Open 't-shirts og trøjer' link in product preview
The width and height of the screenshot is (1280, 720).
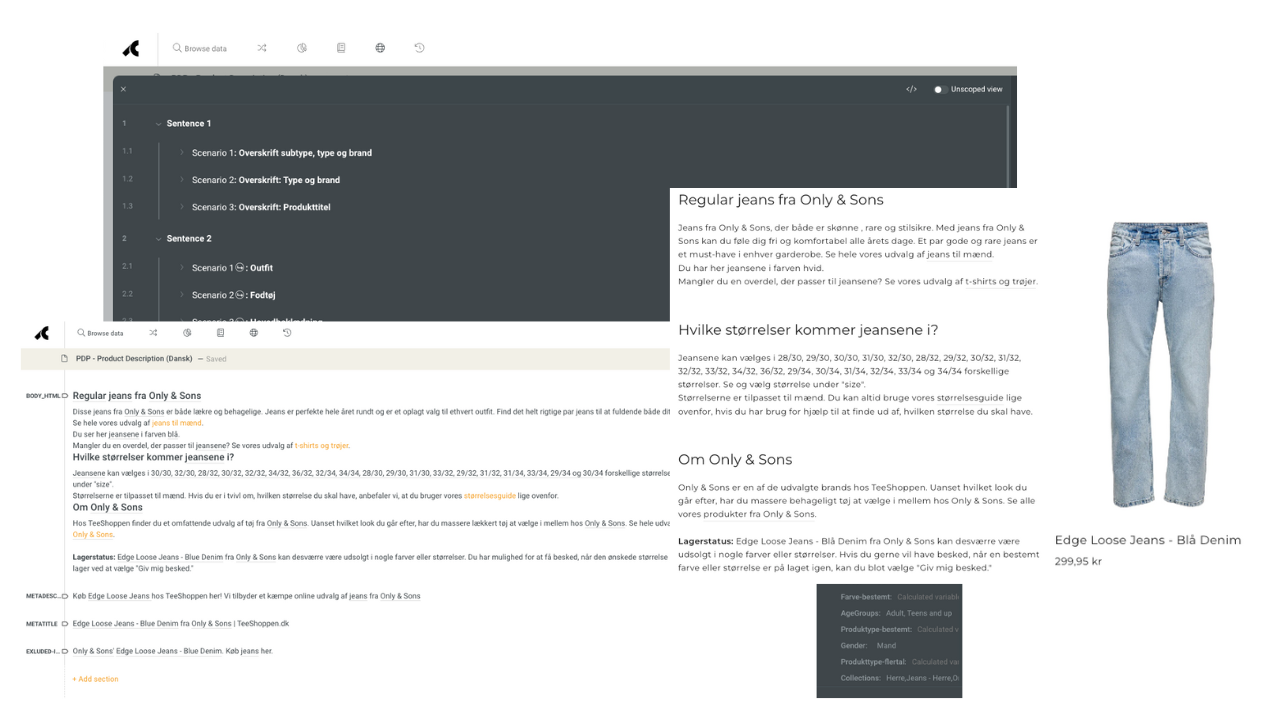point(1001,281)
